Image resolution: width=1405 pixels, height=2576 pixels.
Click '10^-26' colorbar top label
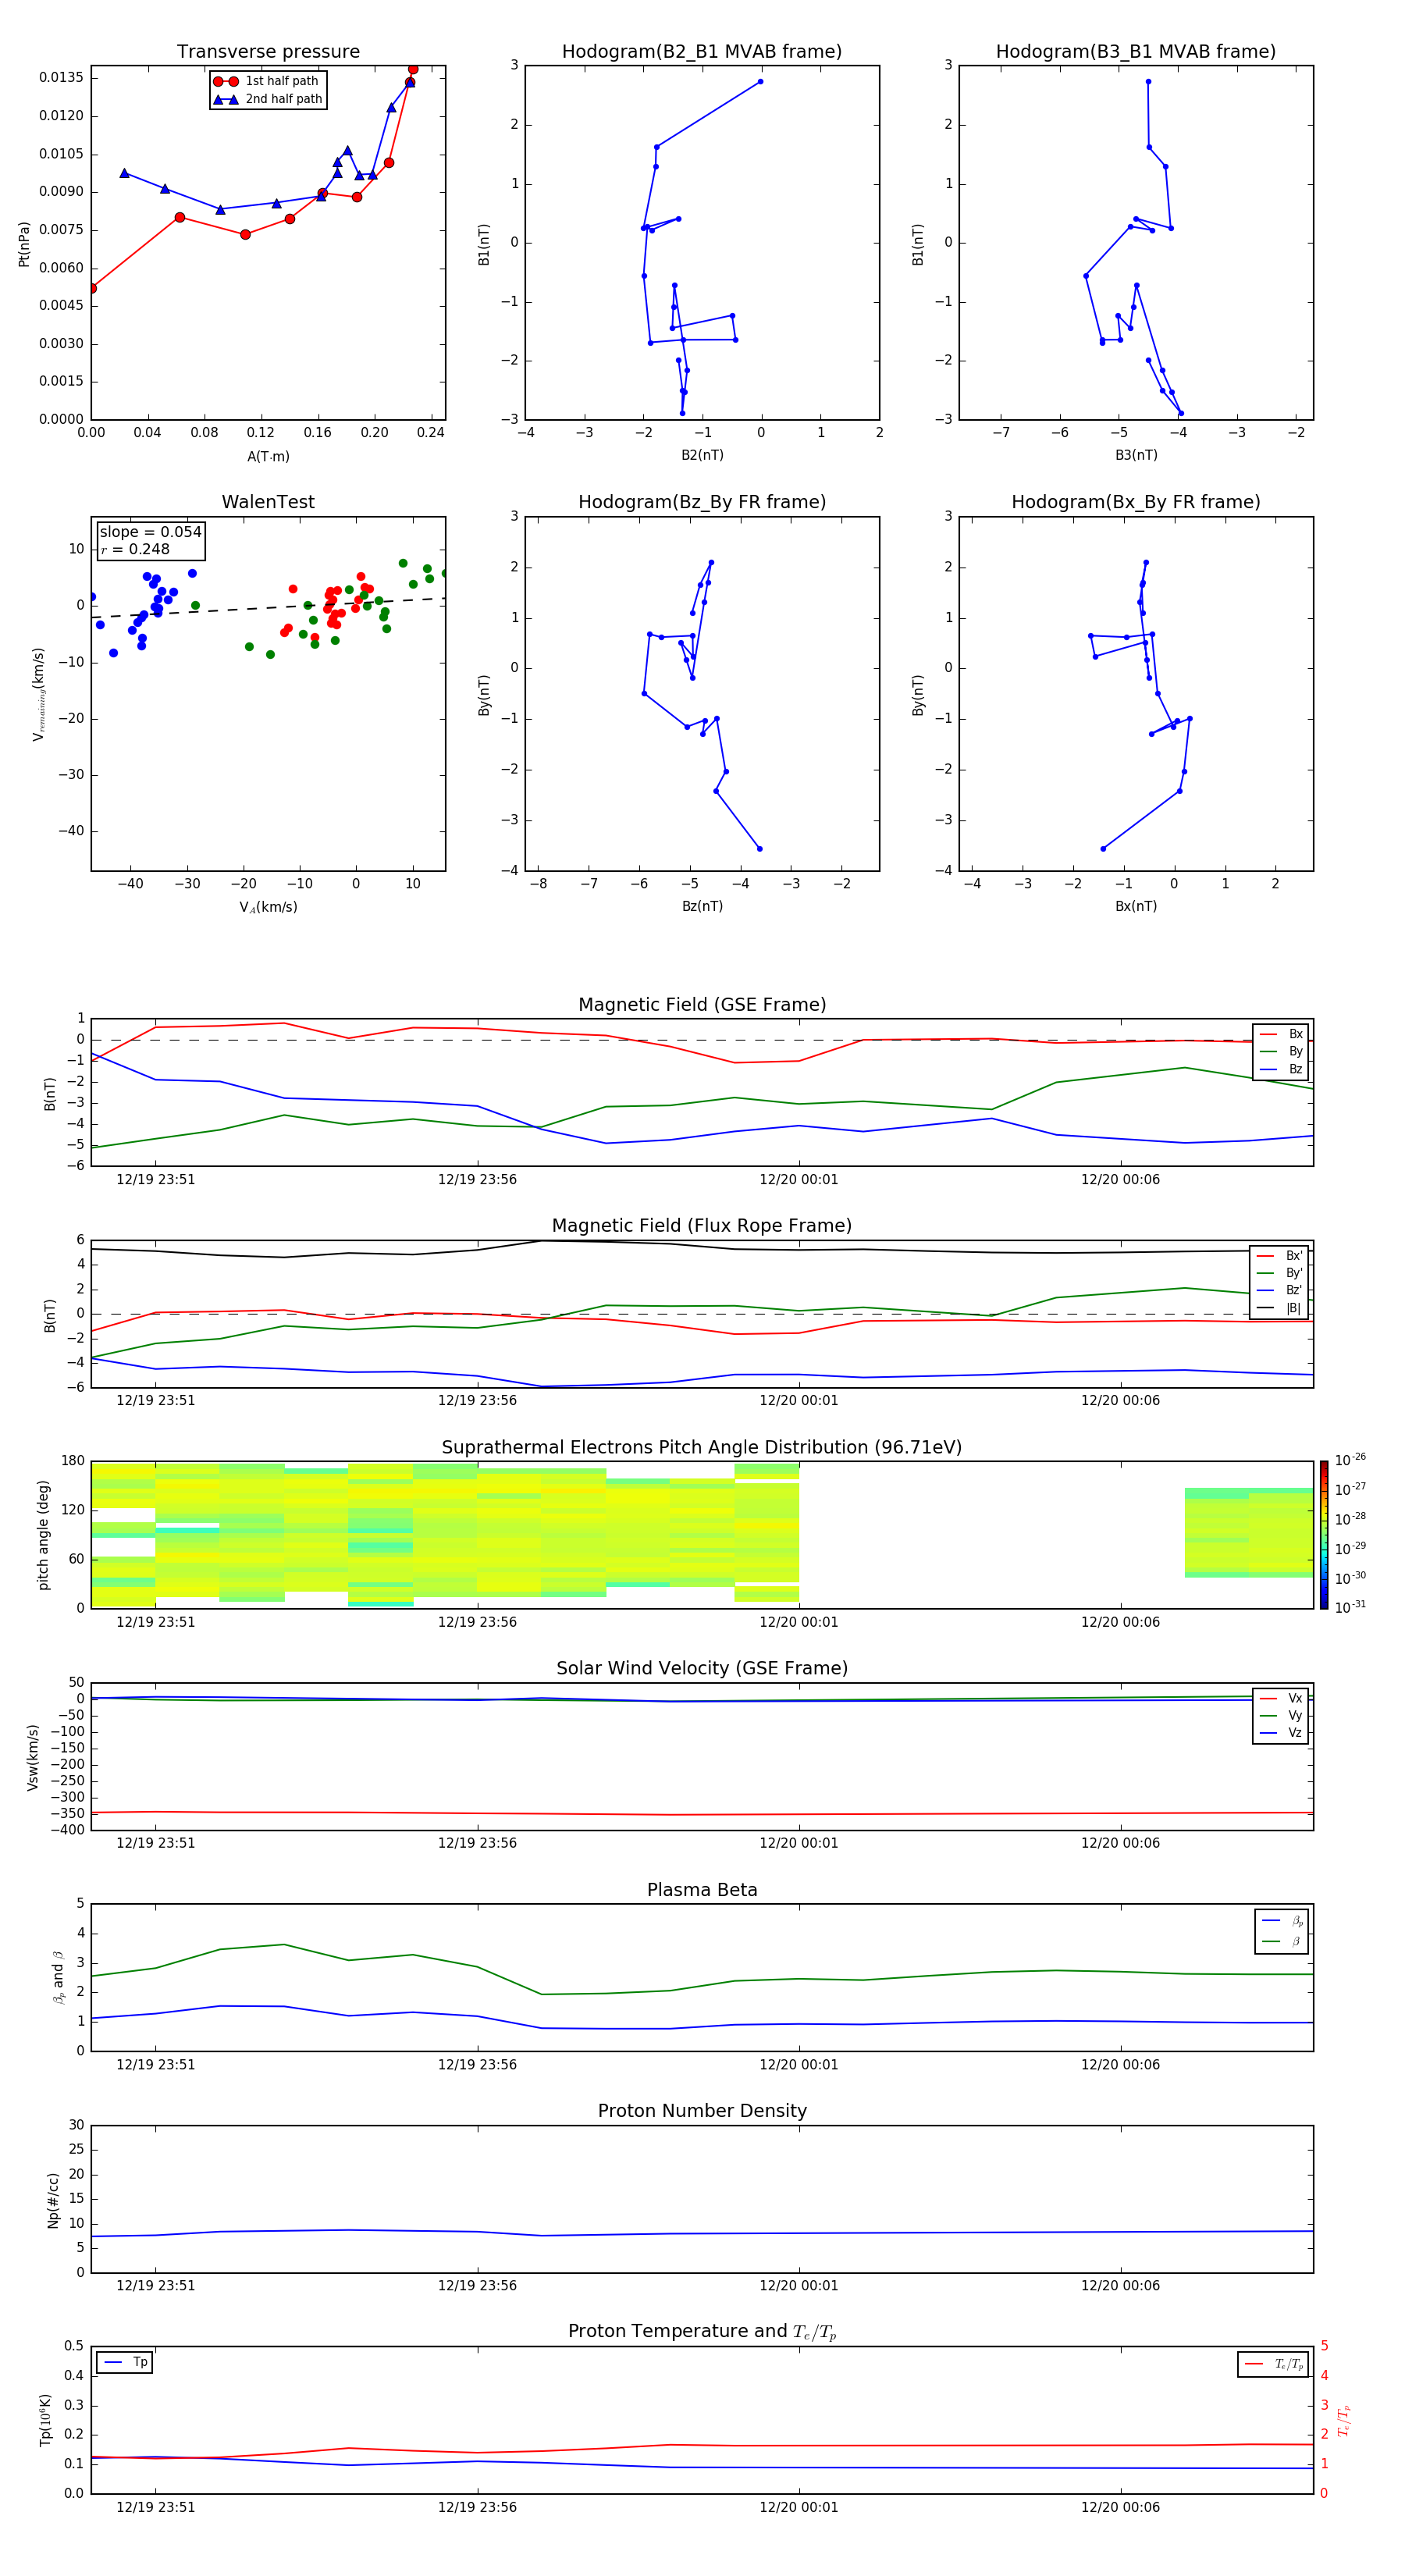(1350, 1460)
